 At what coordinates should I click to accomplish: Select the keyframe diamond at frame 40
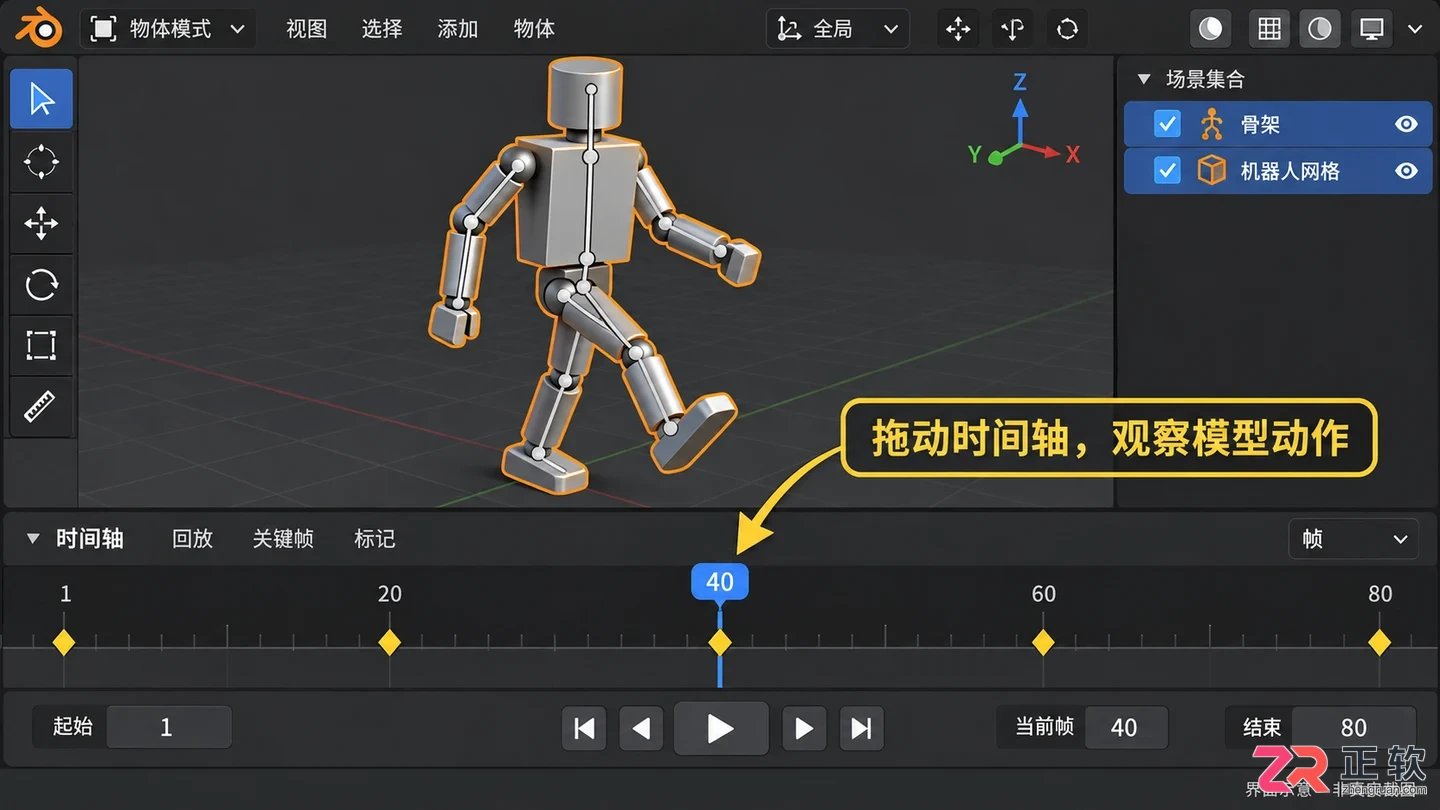coord(720,642)
